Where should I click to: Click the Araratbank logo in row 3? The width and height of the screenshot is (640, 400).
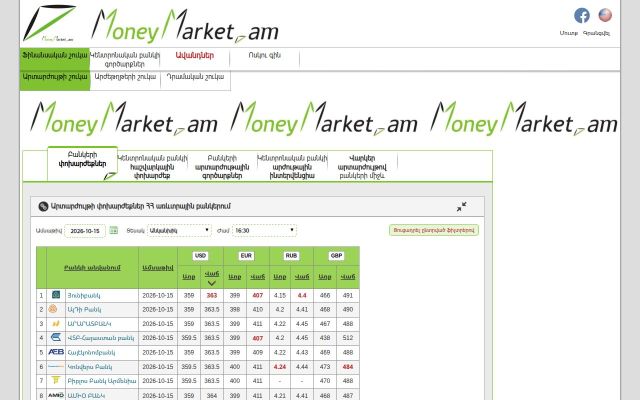[x=56, y=323]
